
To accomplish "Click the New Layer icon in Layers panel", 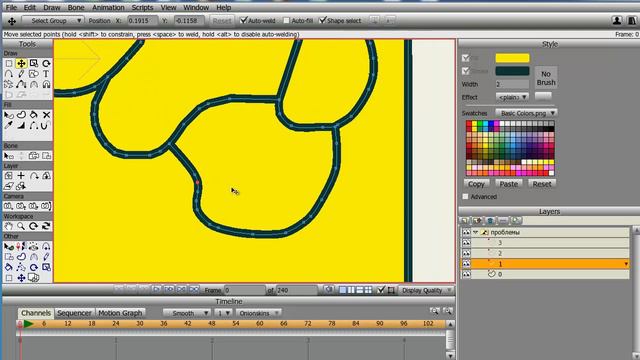I will click(464, 221).
